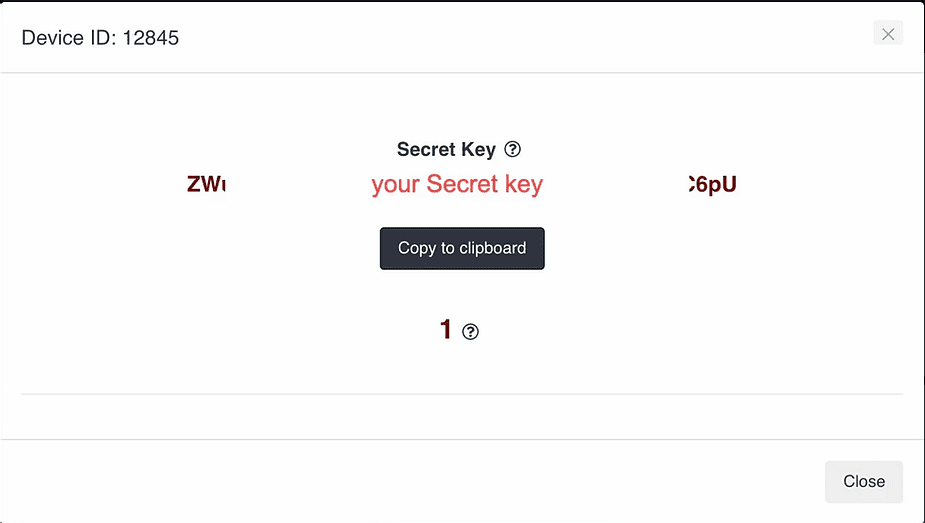This screenshot has width=925, height=523.
Task: Click the 'ZW' beginning fragment of the key
Action: coord(206,184)
